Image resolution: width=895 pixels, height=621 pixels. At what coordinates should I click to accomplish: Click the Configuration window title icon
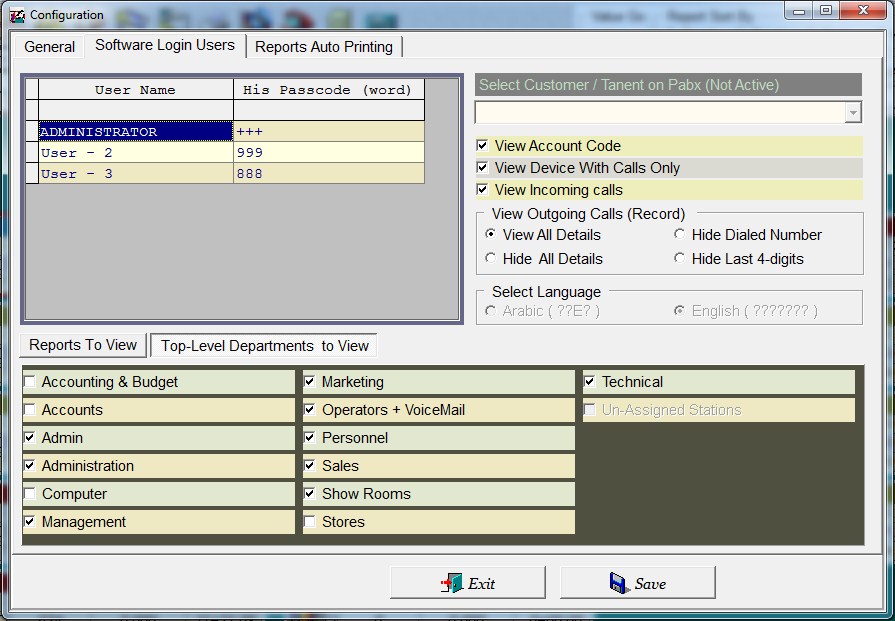(x=18, y=15)
